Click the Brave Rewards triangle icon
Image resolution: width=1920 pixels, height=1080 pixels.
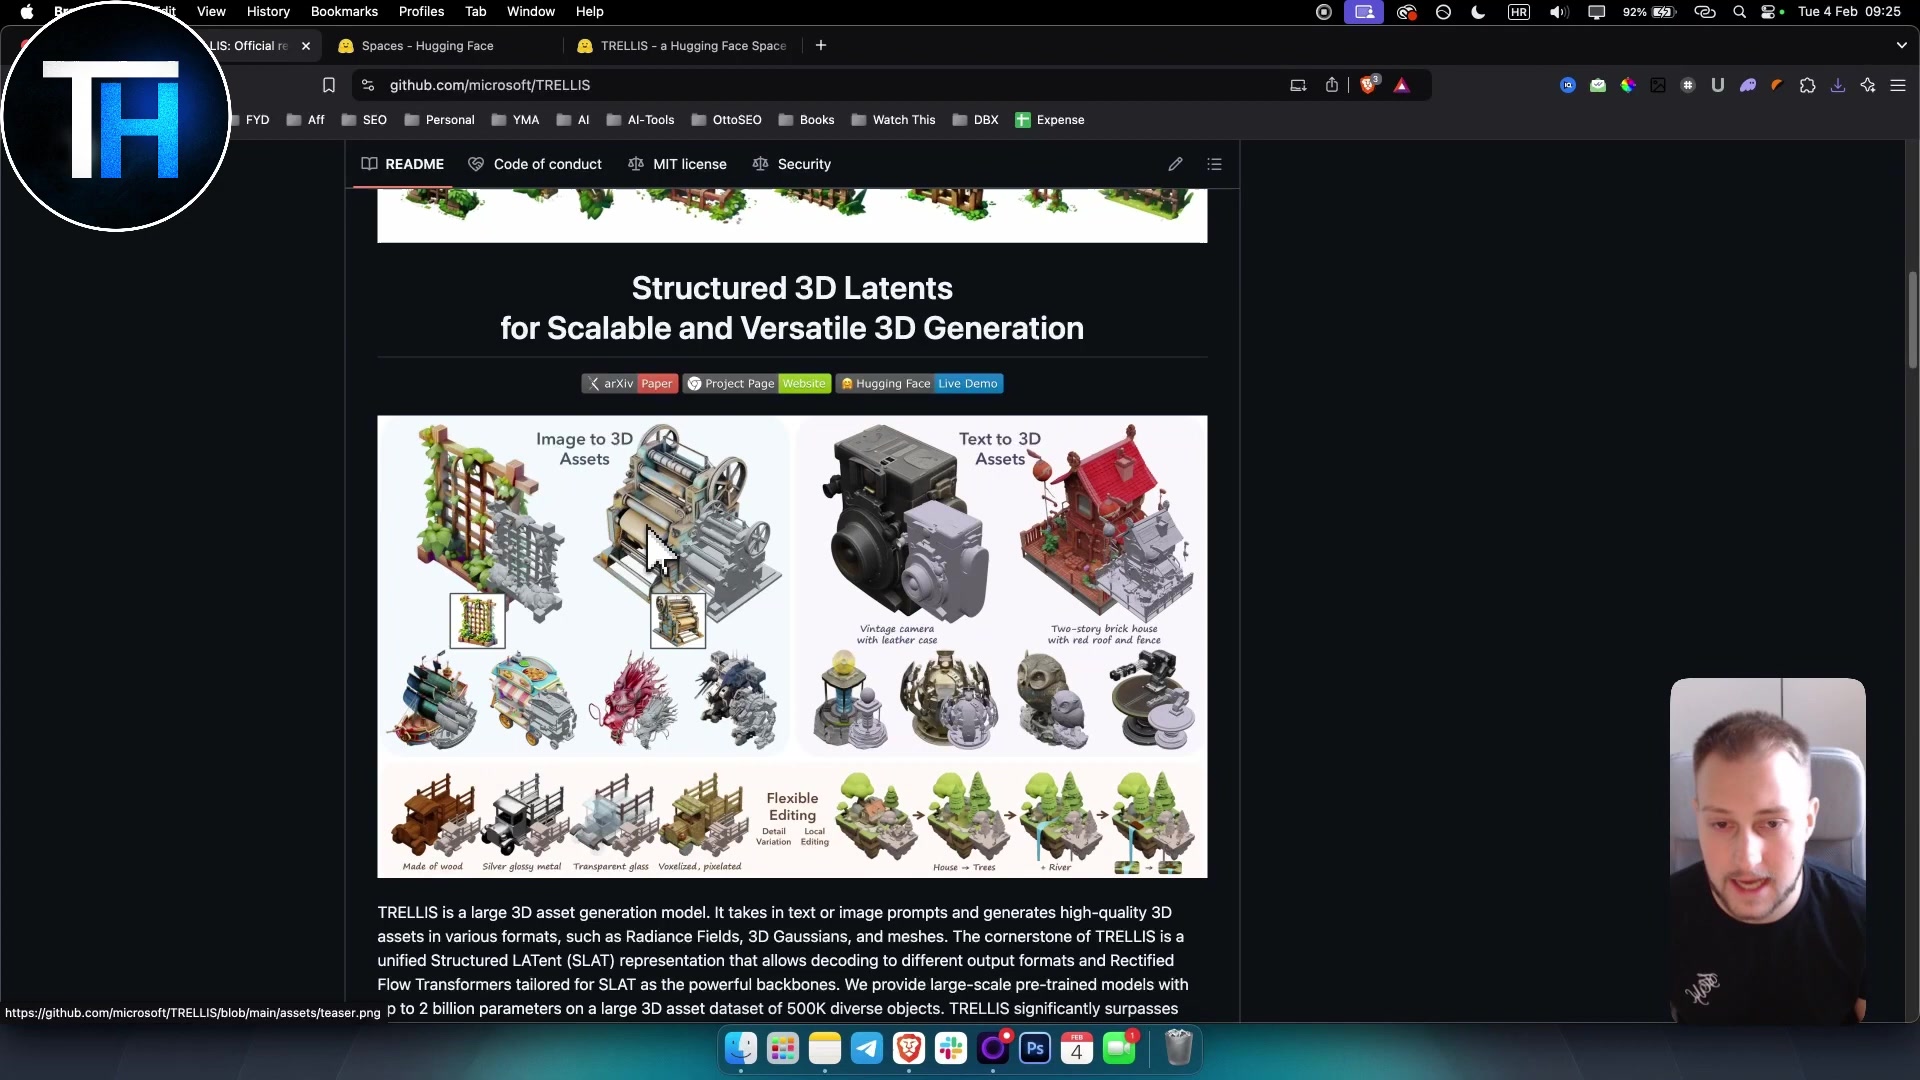[1402, 85]
